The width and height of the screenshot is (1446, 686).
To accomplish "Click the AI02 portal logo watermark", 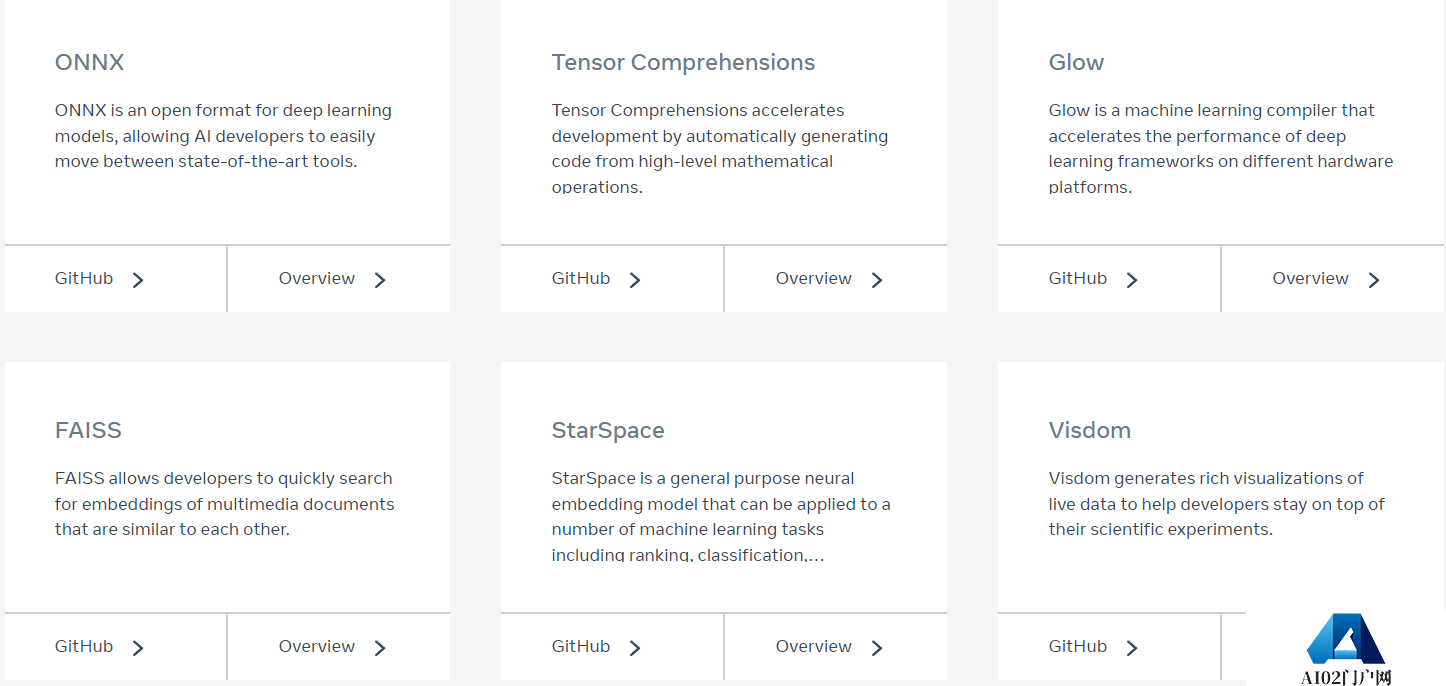I will point(1346,649).
